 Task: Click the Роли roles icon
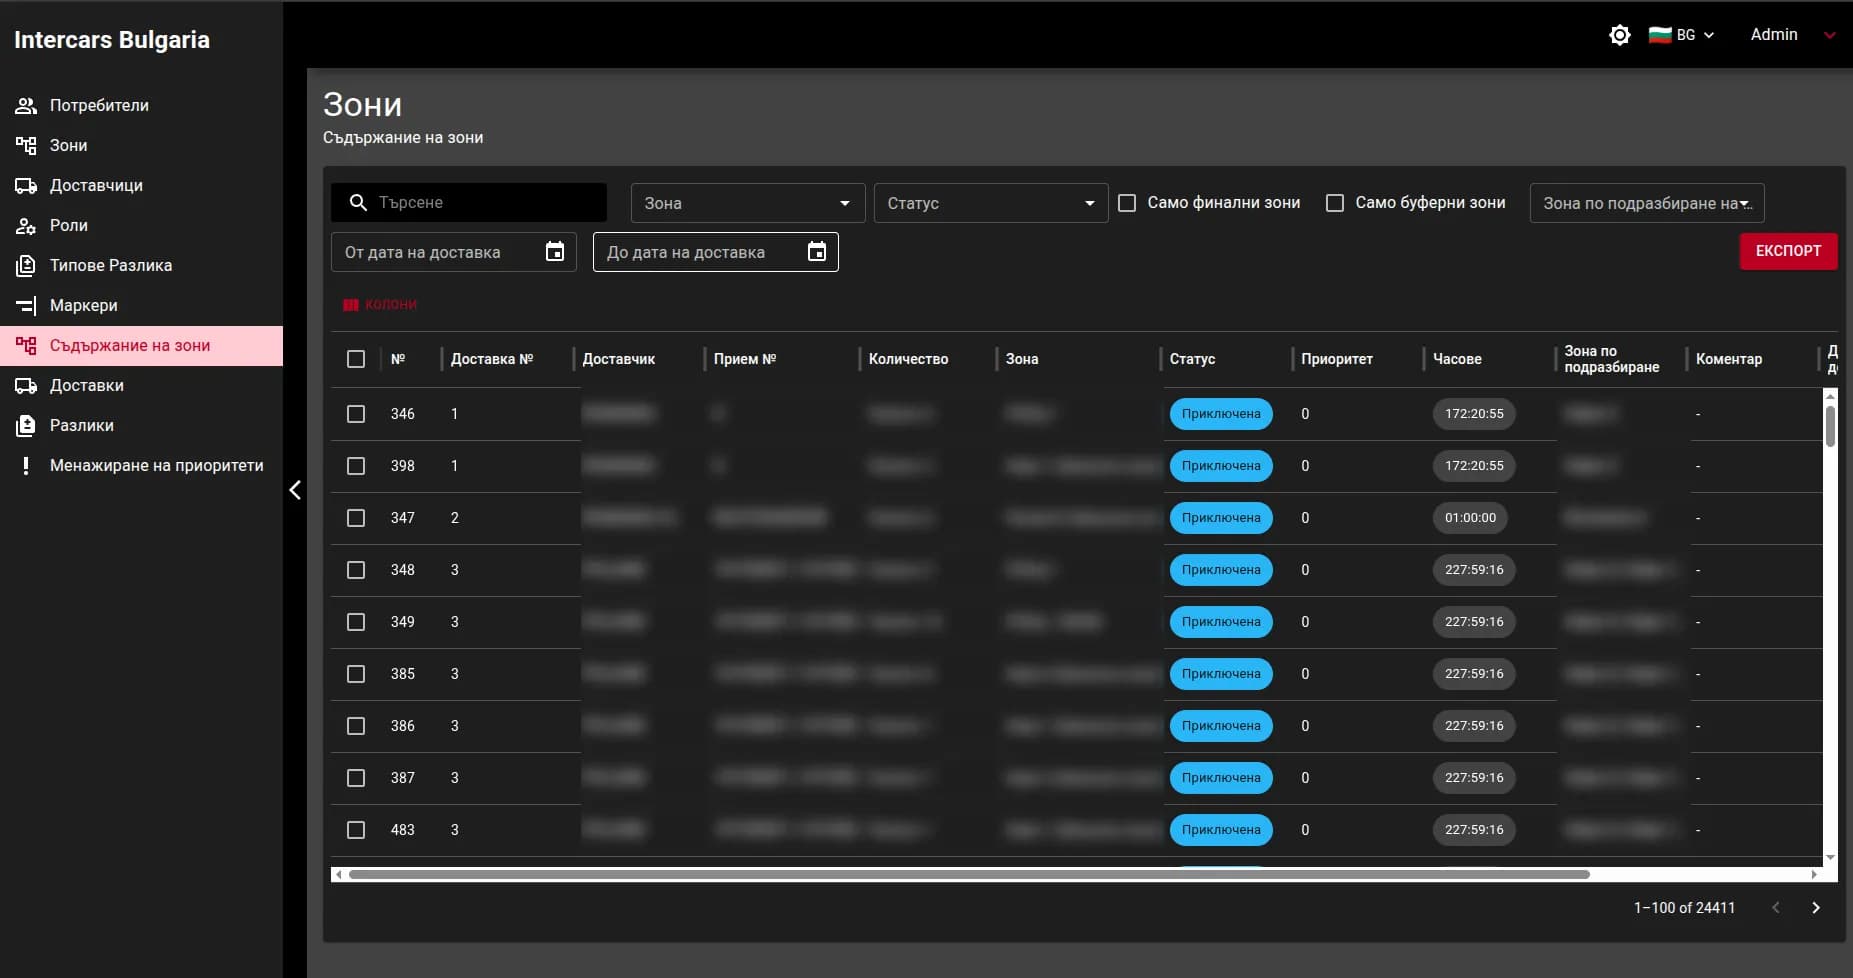pos(26,225)
